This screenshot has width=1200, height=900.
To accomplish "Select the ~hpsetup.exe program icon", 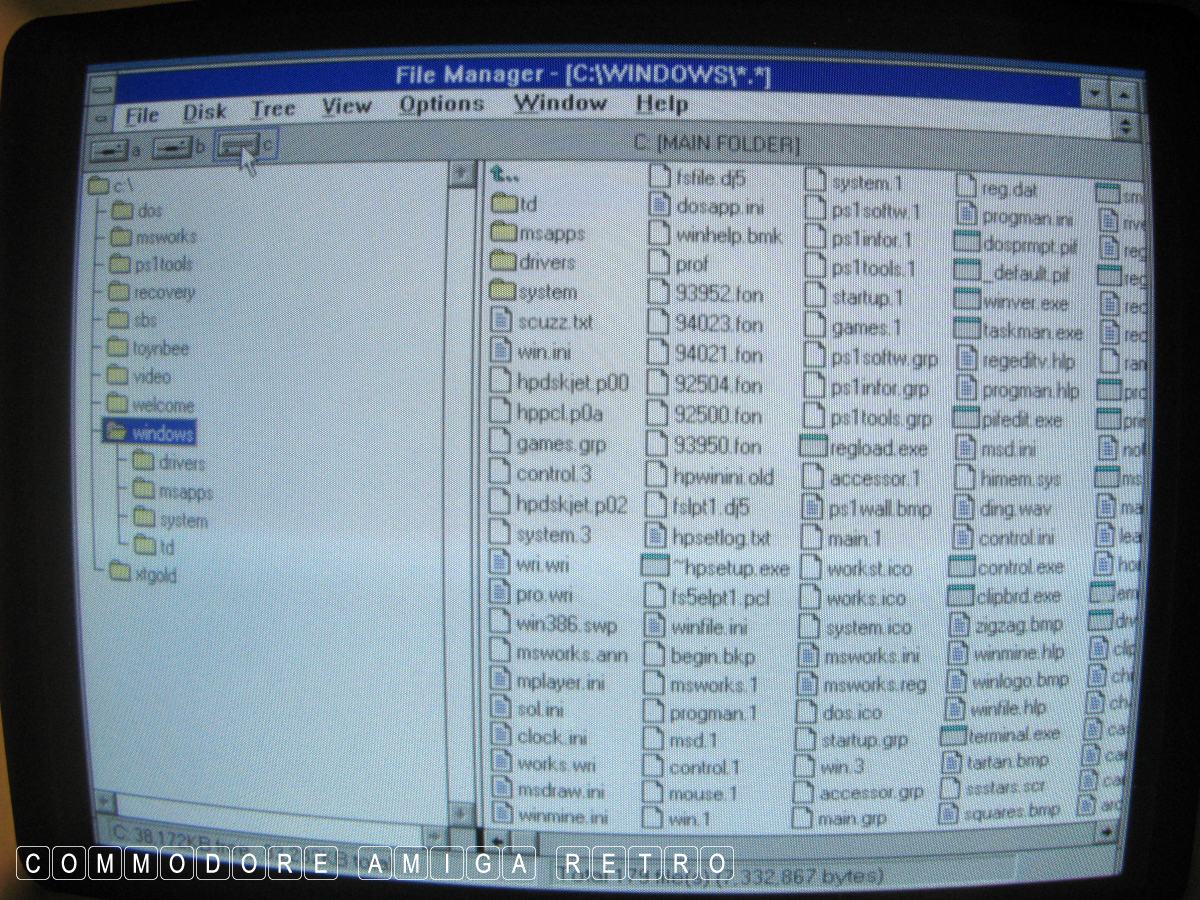I will [x=654, y=567].
